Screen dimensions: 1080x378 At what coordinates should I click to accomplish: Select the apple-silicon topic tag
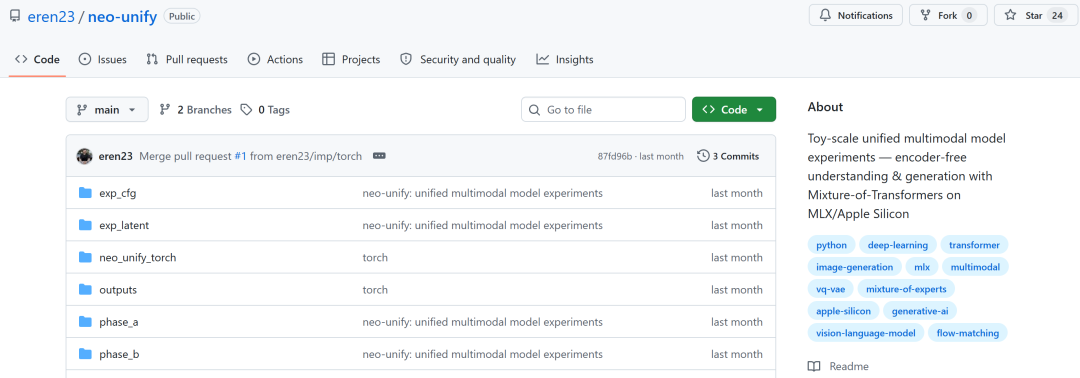click(x=843, y=311)
